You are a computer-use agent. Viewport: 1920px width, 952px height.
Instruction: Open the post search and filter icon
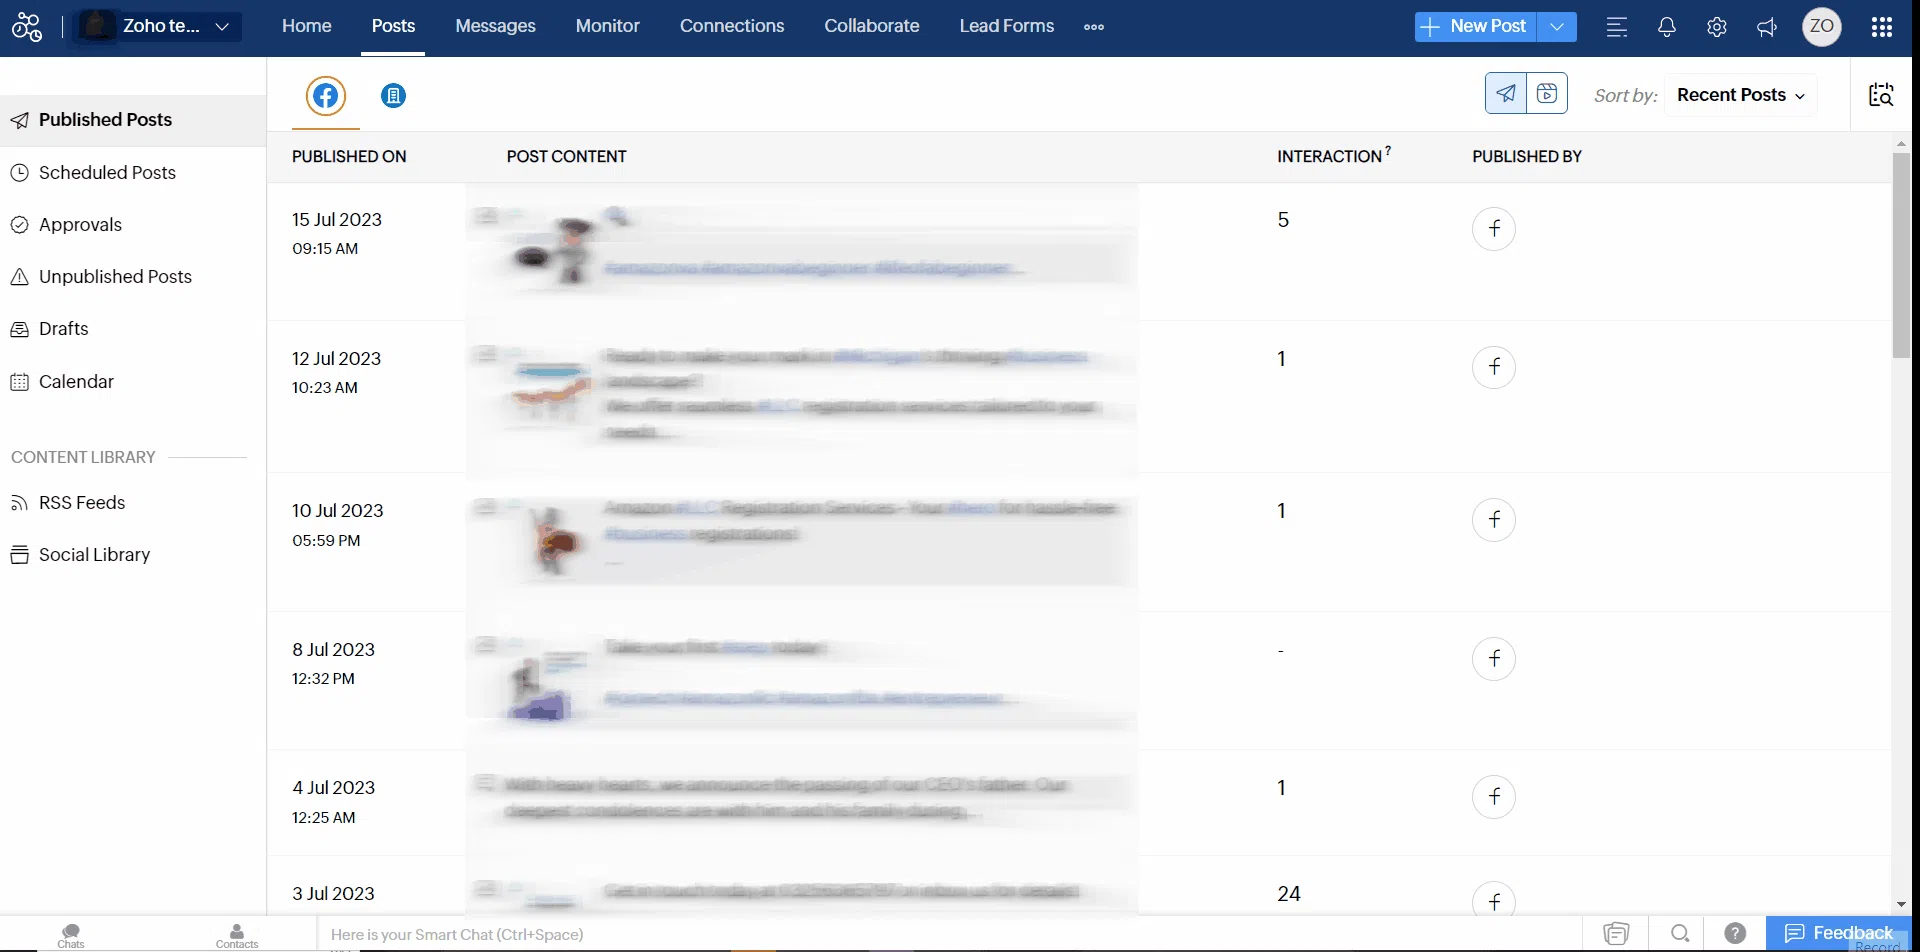point(1881,95)
